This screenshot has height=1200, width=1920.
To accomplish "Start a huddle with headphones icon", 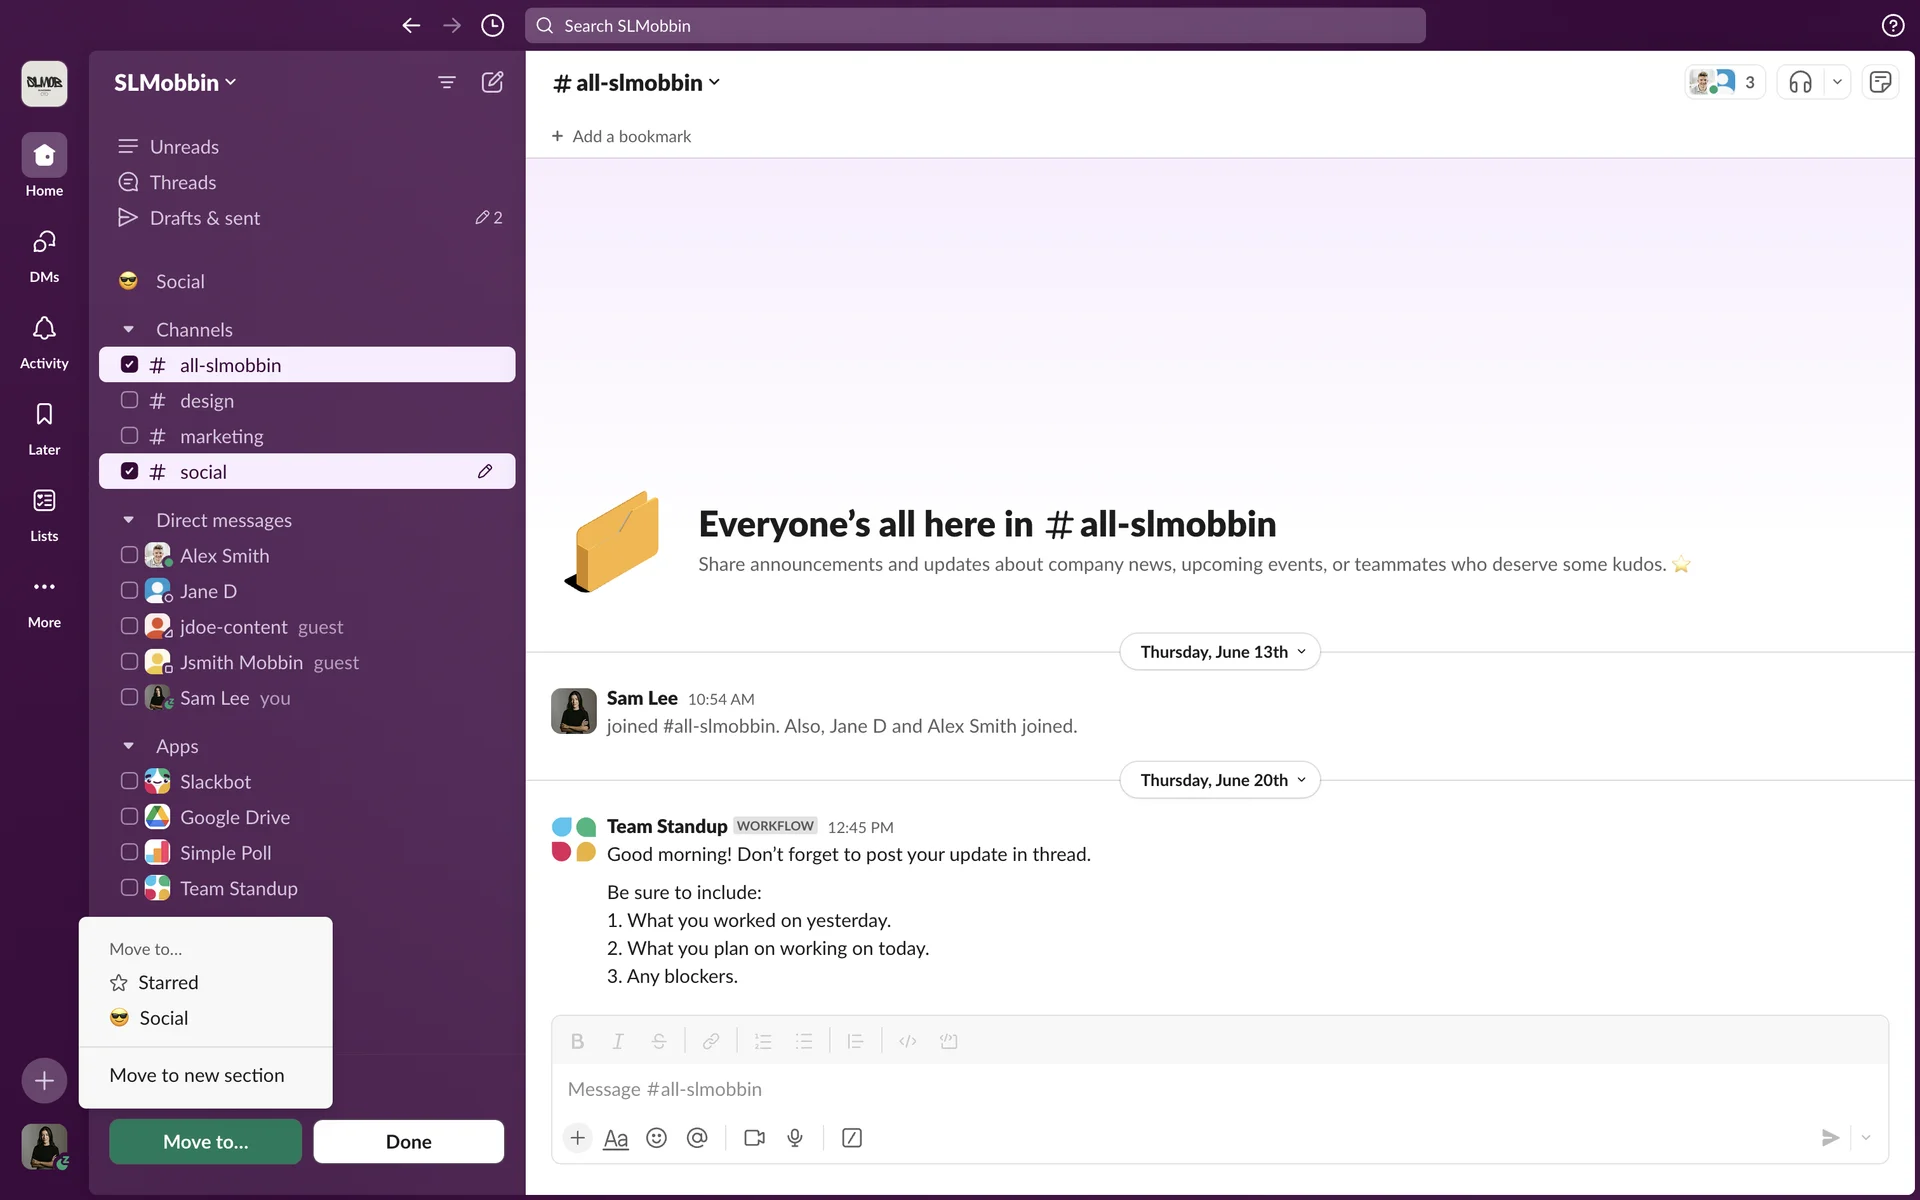I will pyautogui.click(x=1800, y=82).
